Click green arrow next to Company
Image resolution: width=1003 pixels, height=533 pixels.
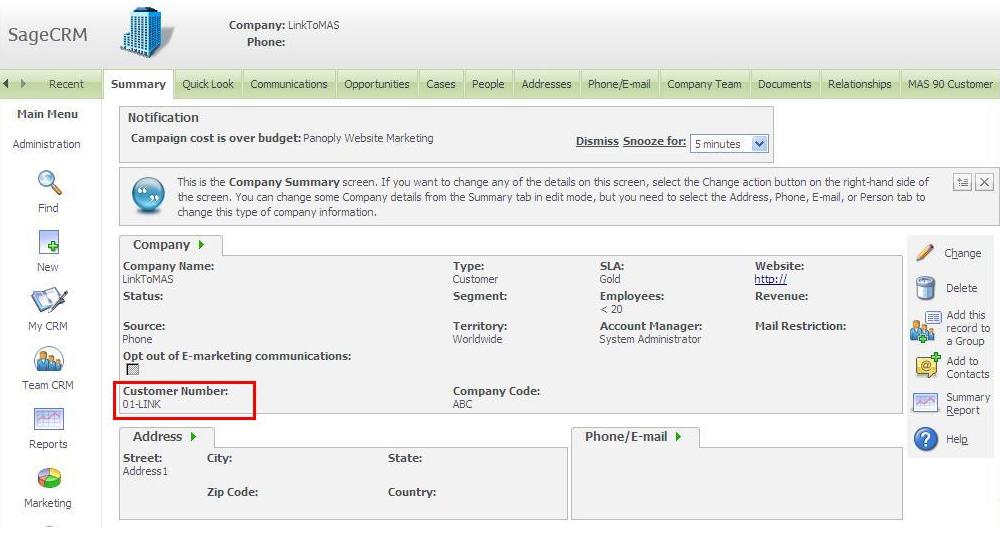[201, 244]
